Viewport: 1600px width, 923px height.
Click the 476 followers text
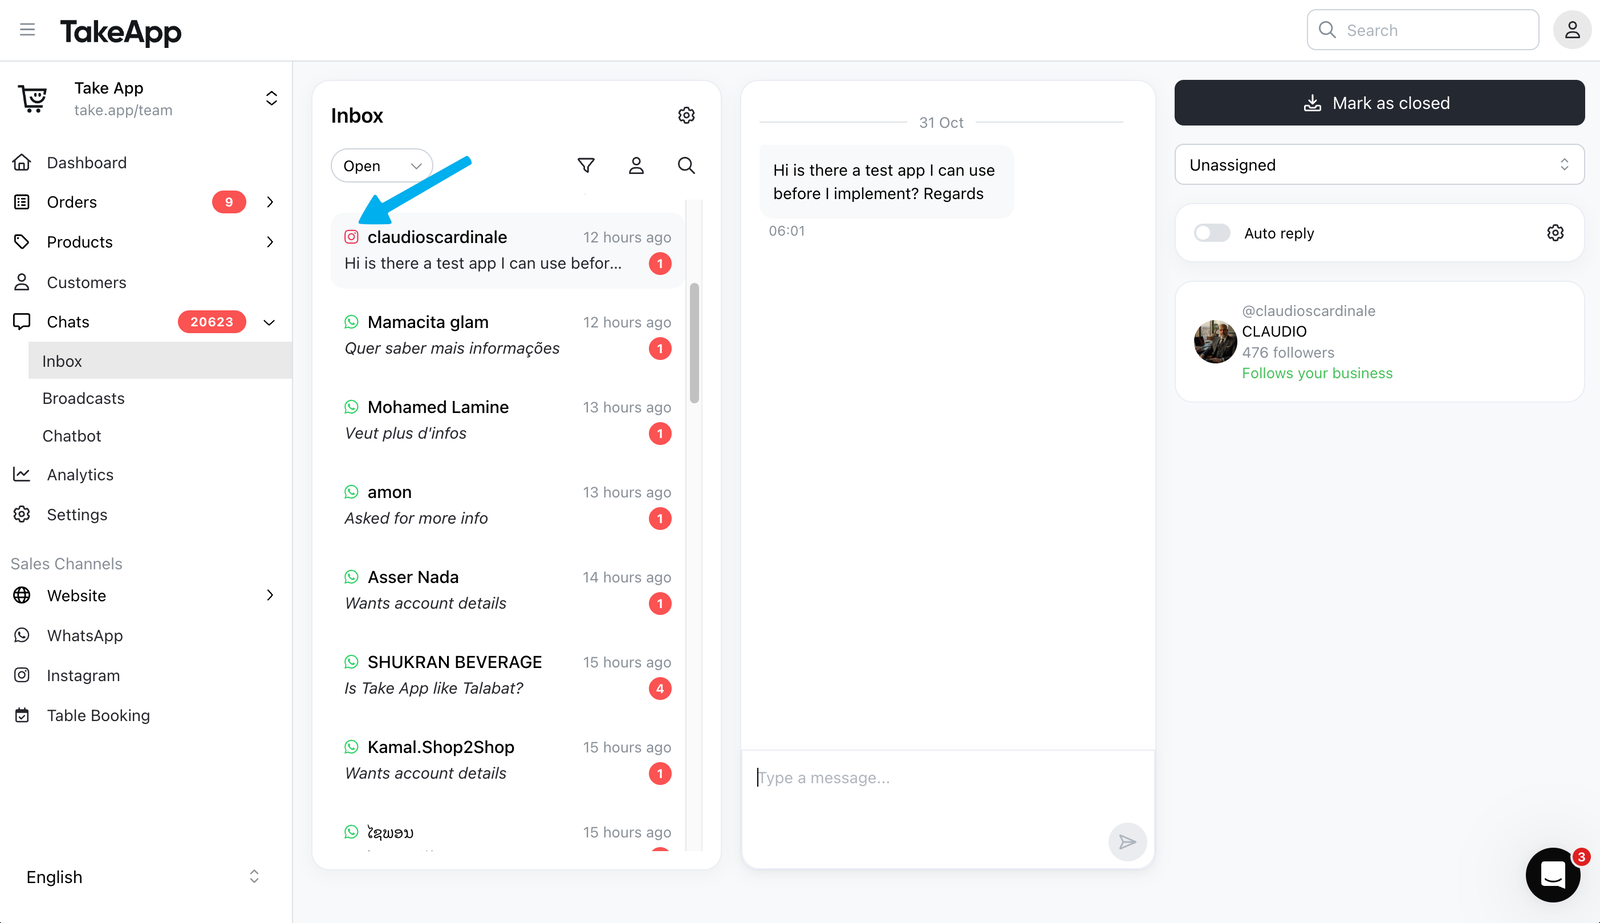pos(1288,352)
